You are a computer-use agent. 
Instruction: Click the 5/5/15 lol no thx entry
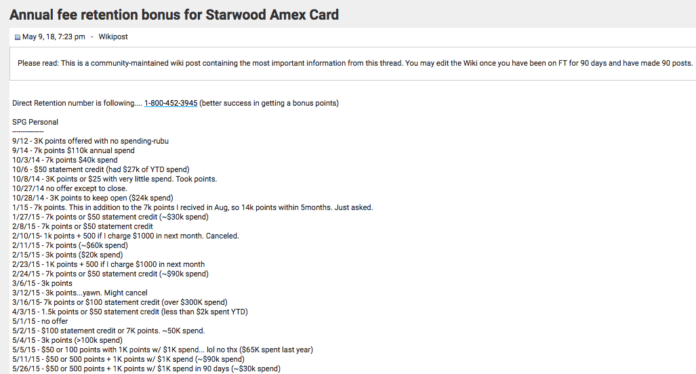(162, 350)
